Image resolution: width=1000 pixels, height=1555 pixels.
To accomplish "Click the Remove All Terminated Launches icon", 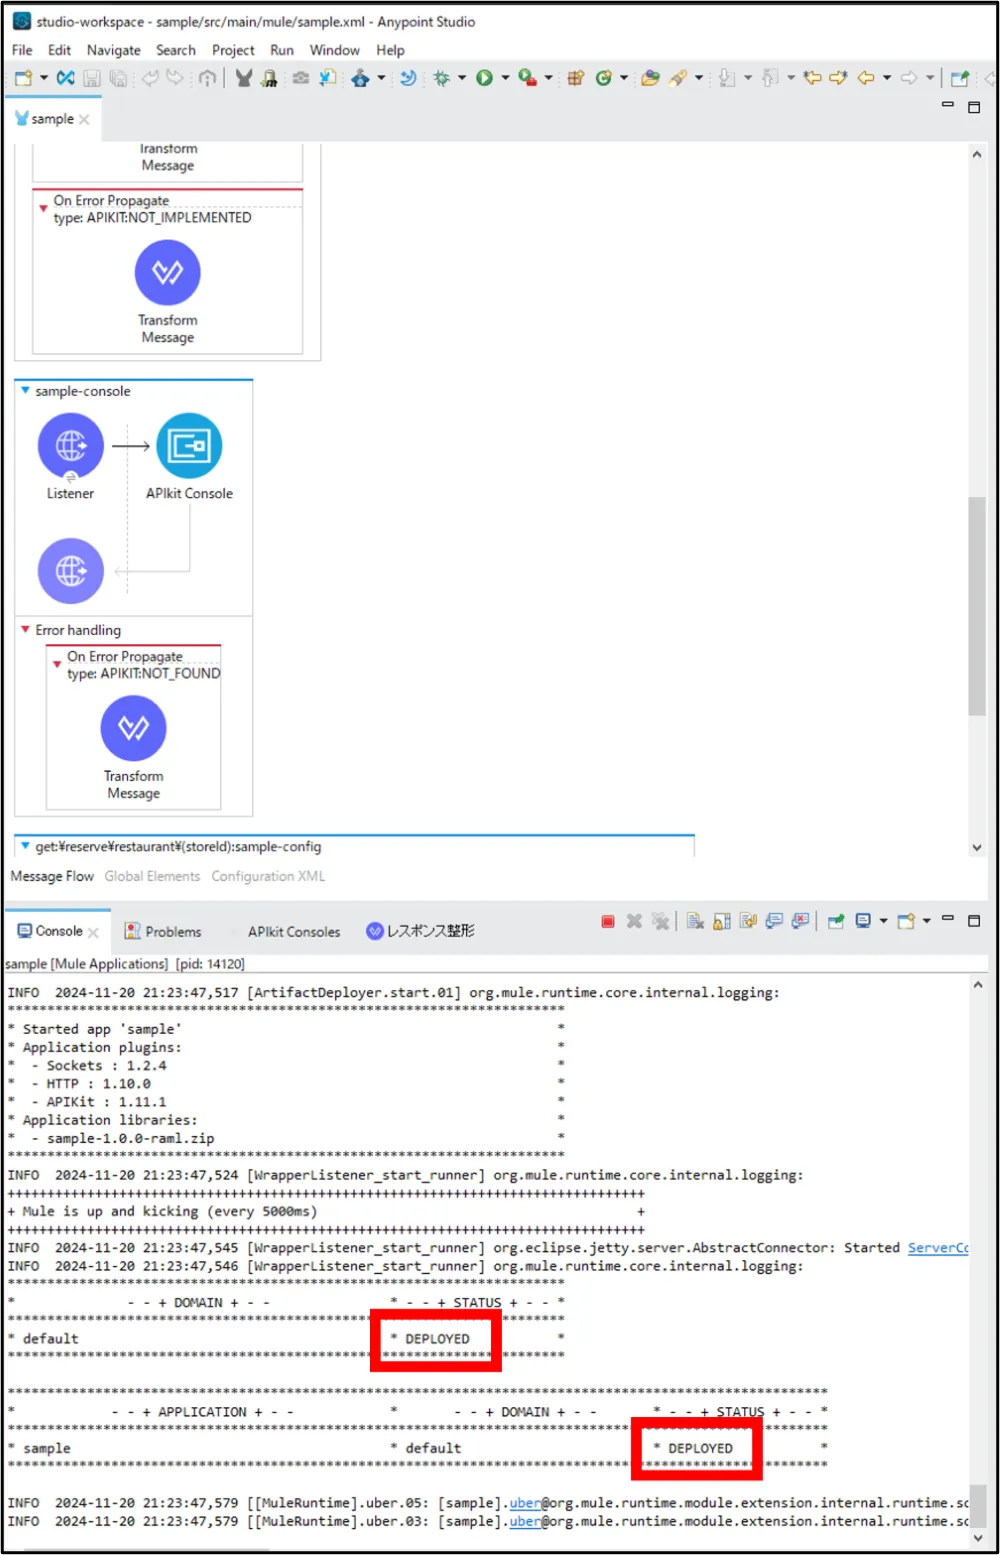I will click(x=660, y=922).
